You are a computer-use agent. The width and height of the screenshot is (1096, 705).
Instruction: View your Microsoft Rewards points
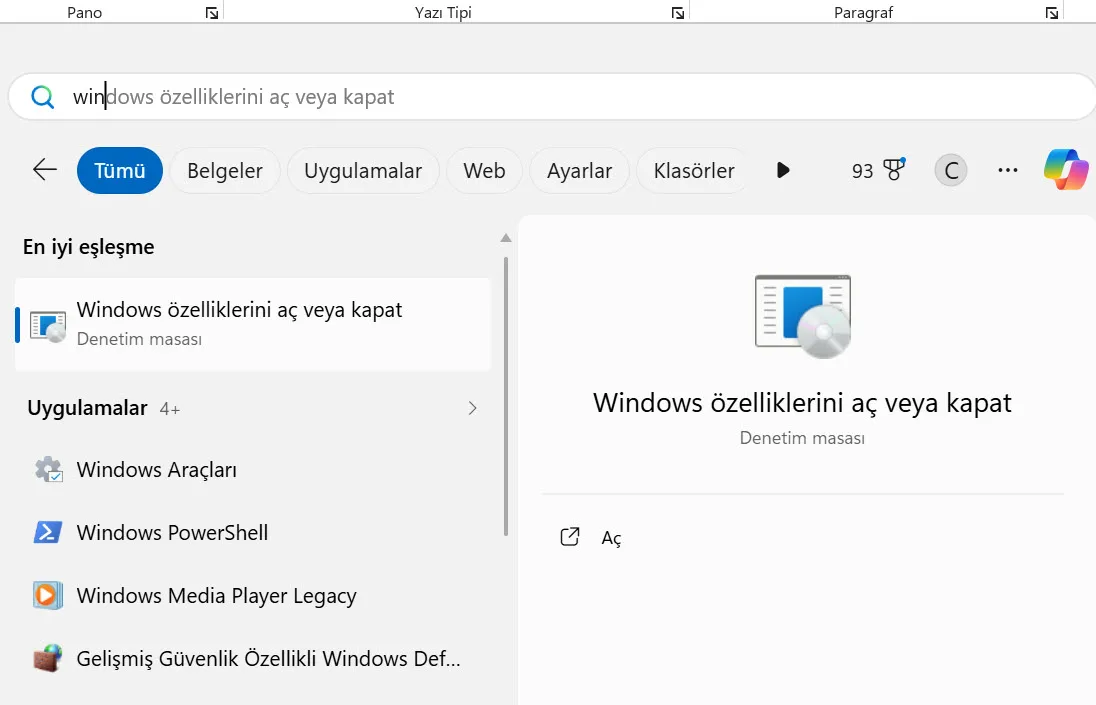[875, 170]
